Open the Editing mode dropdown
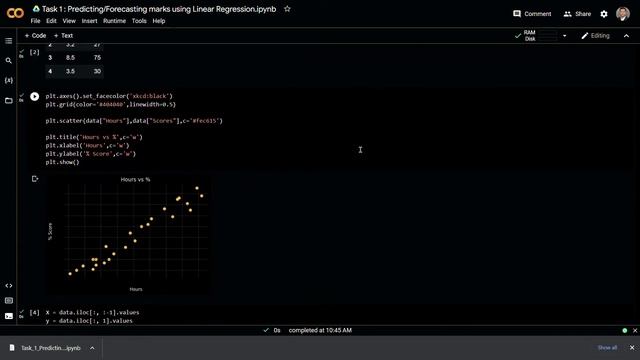The image size is (640, 360). coord(596,36)
